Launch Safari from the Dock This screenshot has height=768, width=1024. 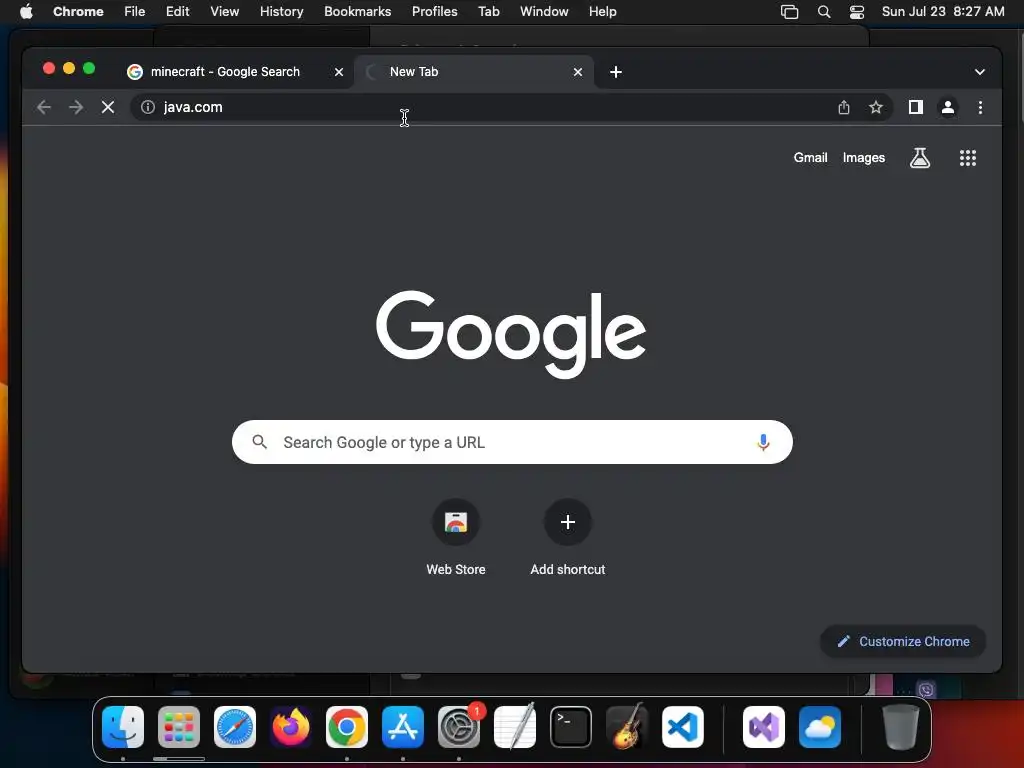pos(234,727)
